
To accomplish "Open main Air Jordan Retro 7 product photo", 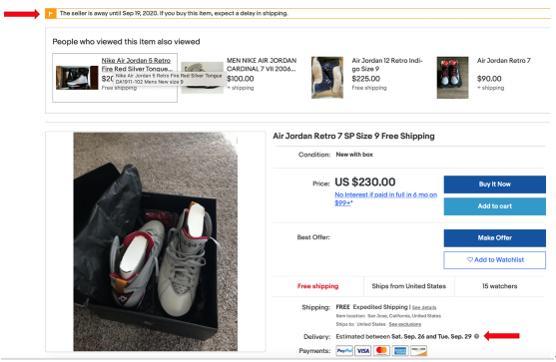I will tap(155, 241).
